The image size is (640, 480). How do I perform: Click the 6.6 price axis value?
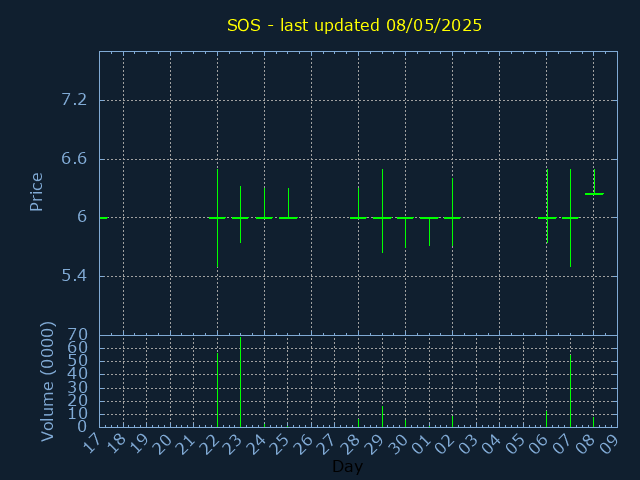pyautogui.click(x=74, y=159)
